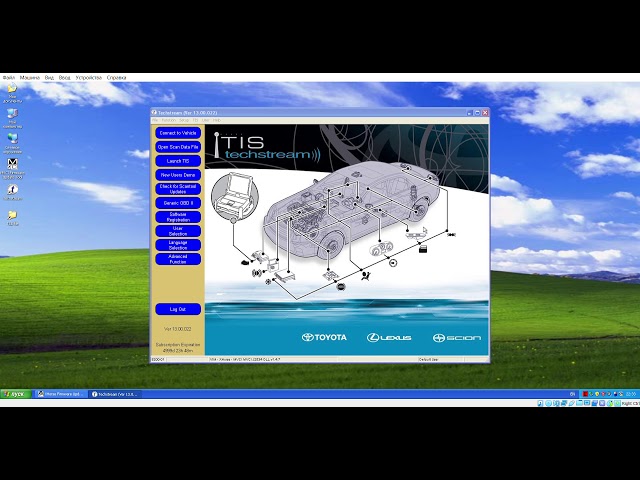Click the Subscription Expiration text

pos(178,347)
